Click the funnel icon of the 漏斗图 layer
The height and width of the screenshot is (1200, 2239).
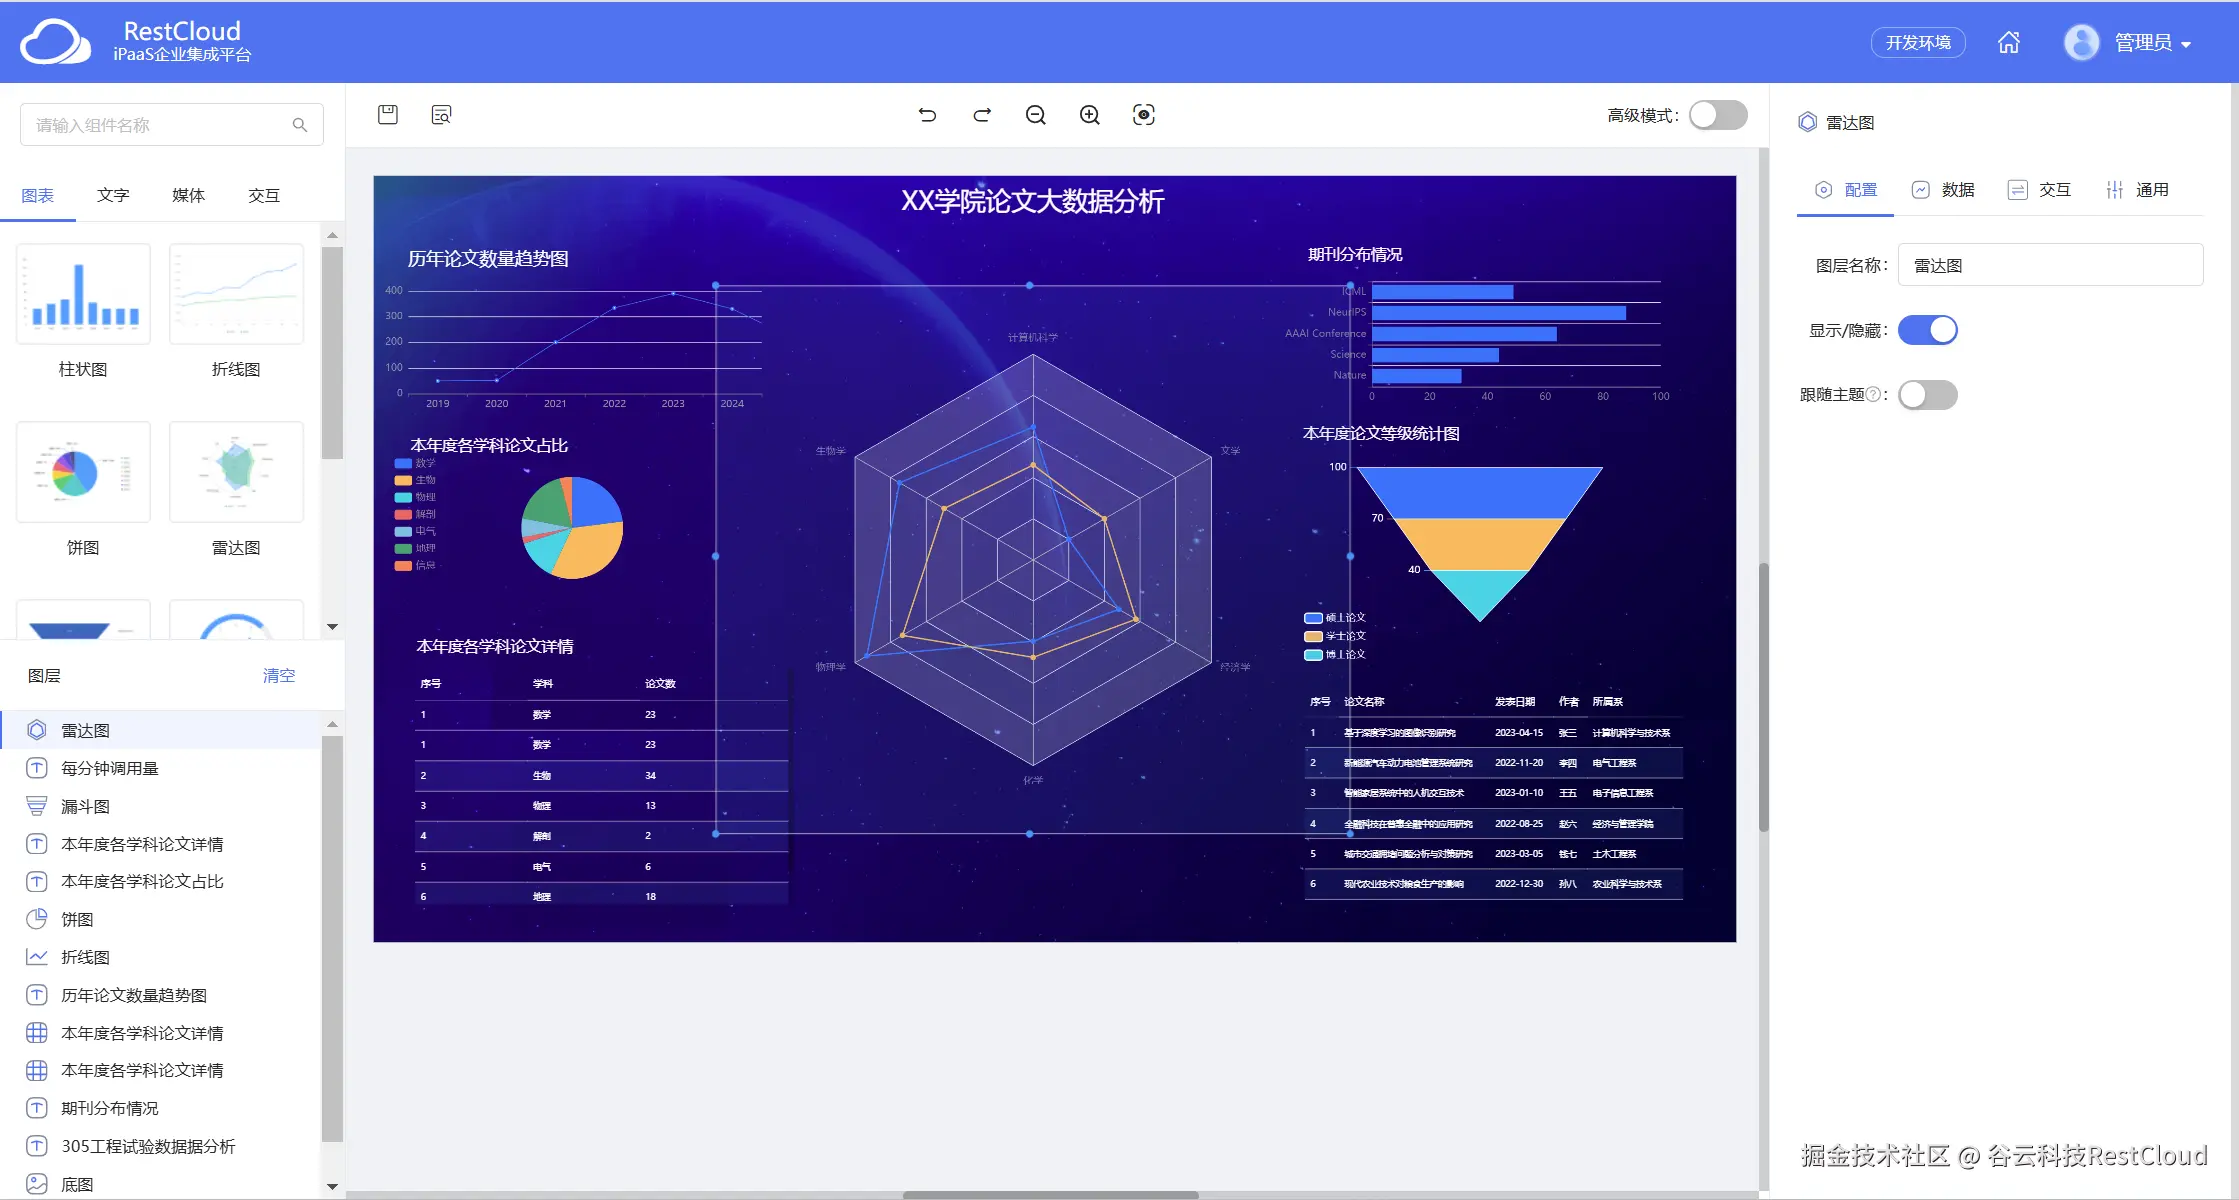(37, 806)
